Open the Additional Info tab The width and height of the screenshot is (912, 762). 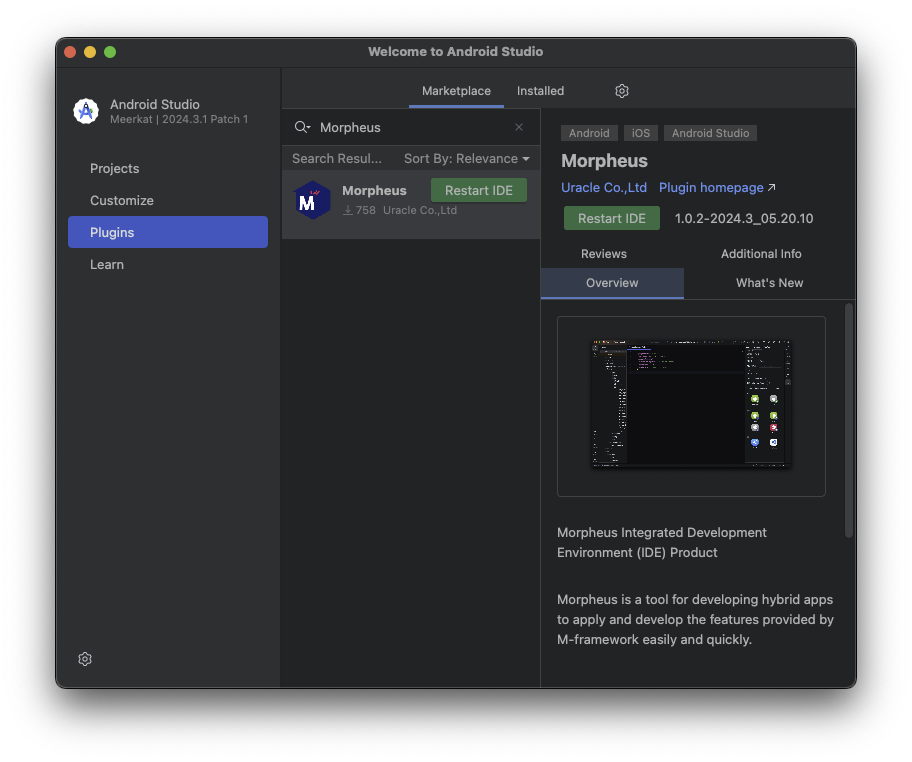[x=761, y=254]
